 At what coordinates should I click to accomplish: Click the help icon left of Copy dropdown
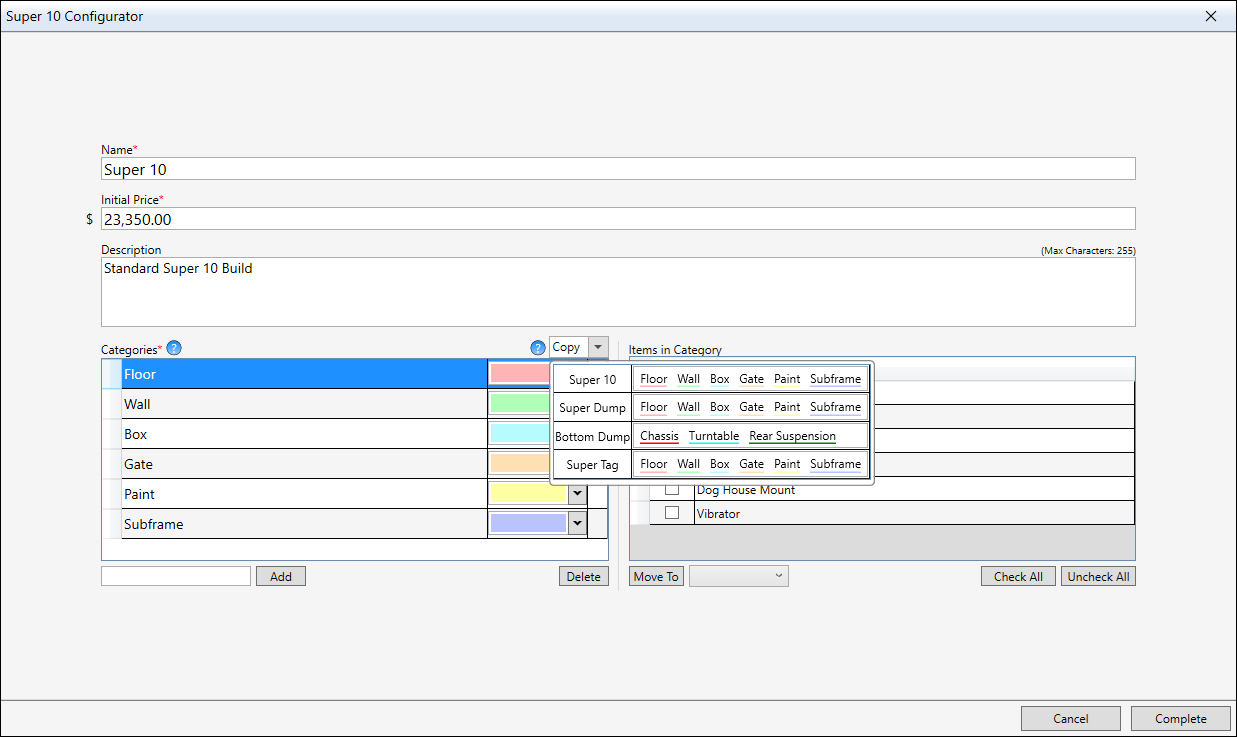tap(538, 348)
